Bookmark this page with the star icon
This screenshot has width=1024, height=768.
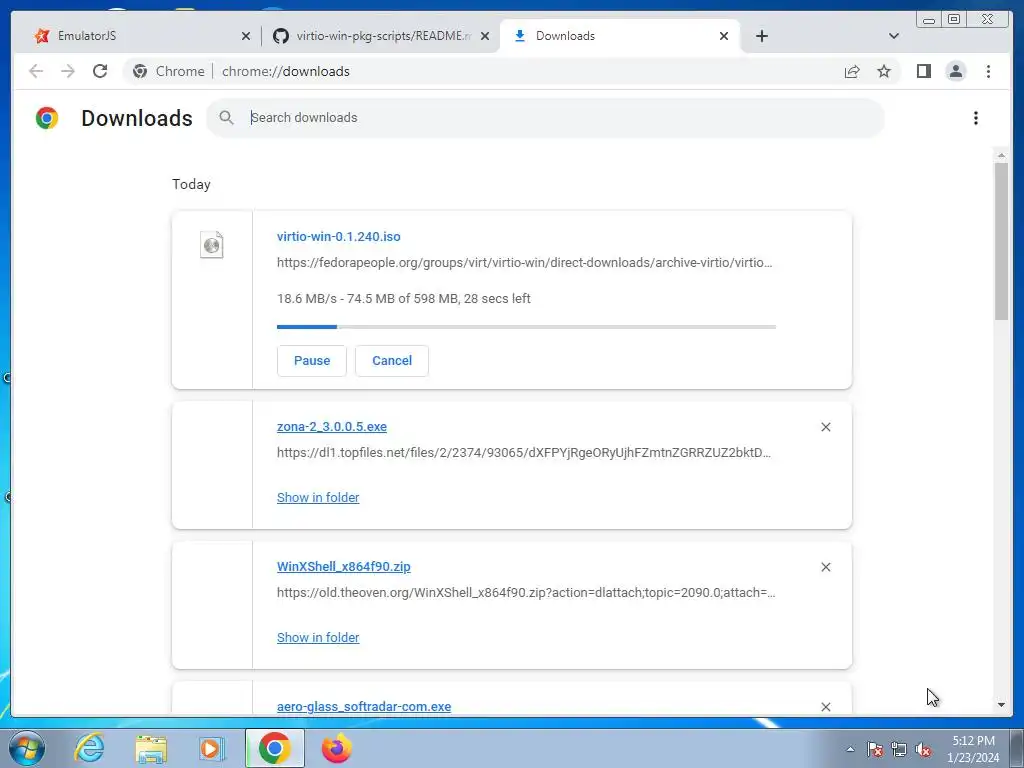(884, 71)
